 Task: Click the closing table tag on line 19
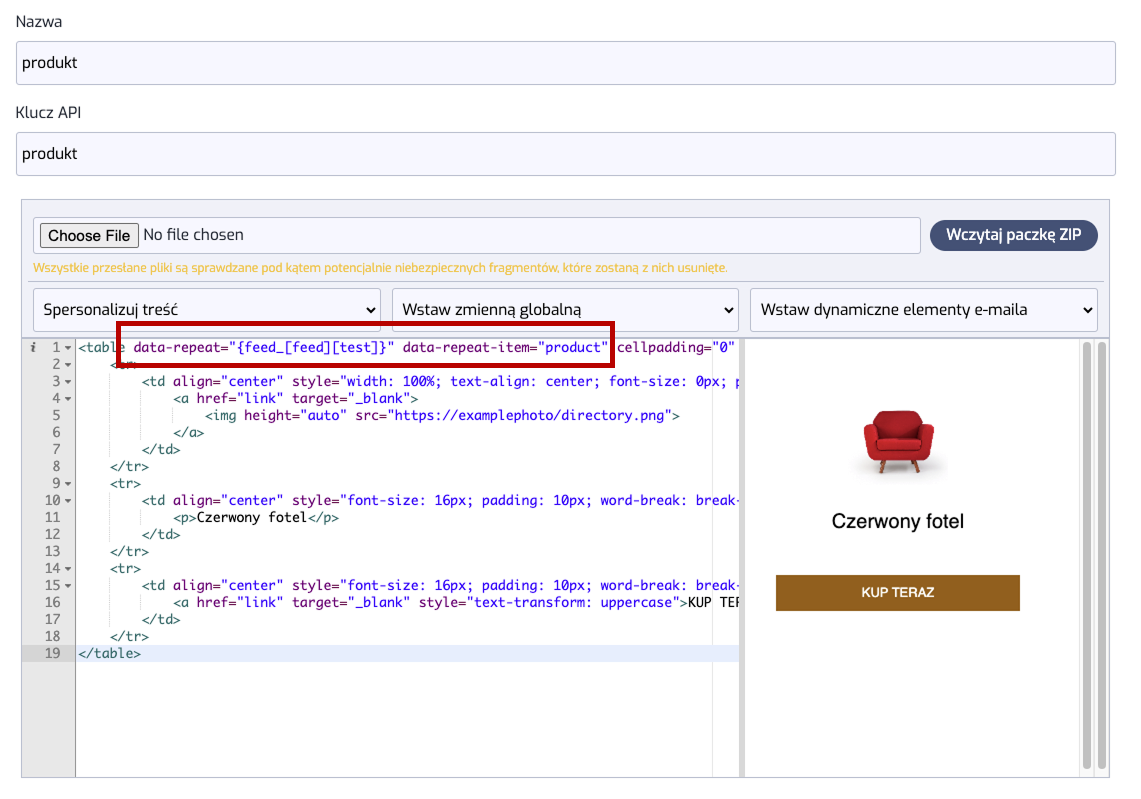click(x=109, y=654)
